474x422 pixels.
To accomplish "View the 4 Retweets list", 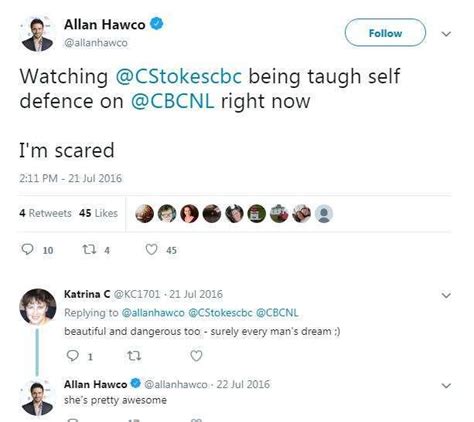I will pos(45,213).
